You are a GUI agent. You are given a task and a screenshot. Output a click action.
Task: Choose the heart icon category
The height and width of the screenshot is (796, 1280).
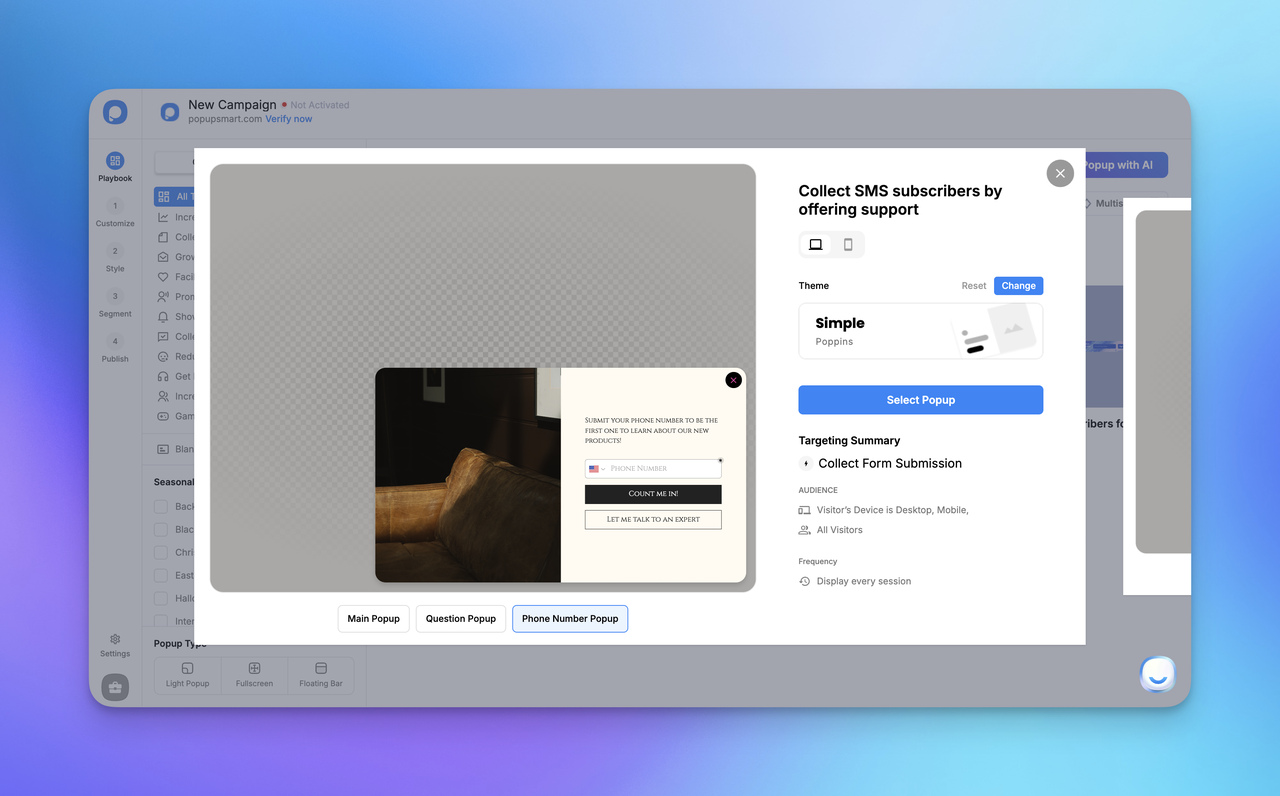point(164,277)
